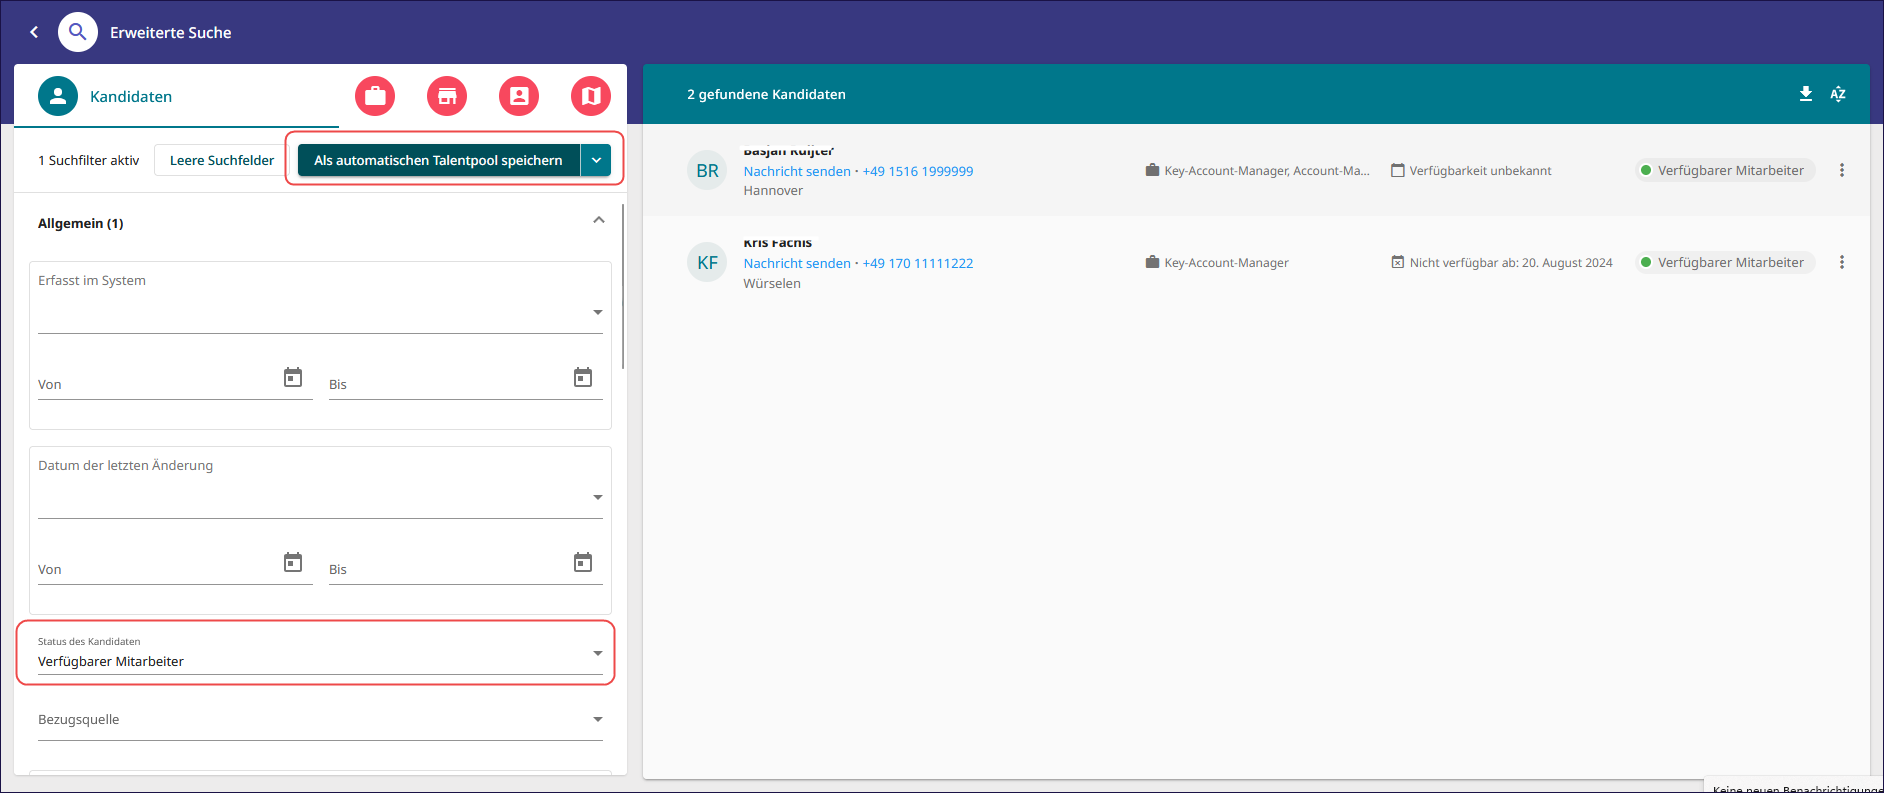Image resolution: width=1884 pixels, height=793 pixels.
Task: Open Datum der letzten Änderung dropdown
Action: coord(320,497)
